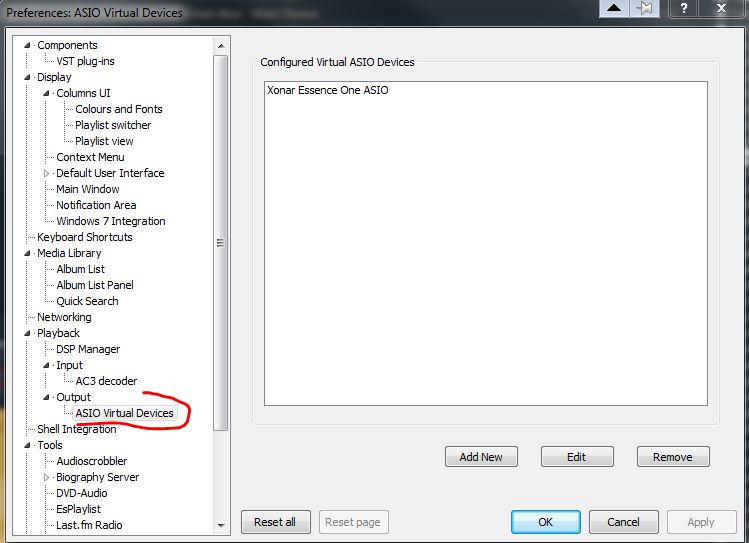
Task: Select Xonar Essence One ASIO device
Action: (x=328, y=90)
